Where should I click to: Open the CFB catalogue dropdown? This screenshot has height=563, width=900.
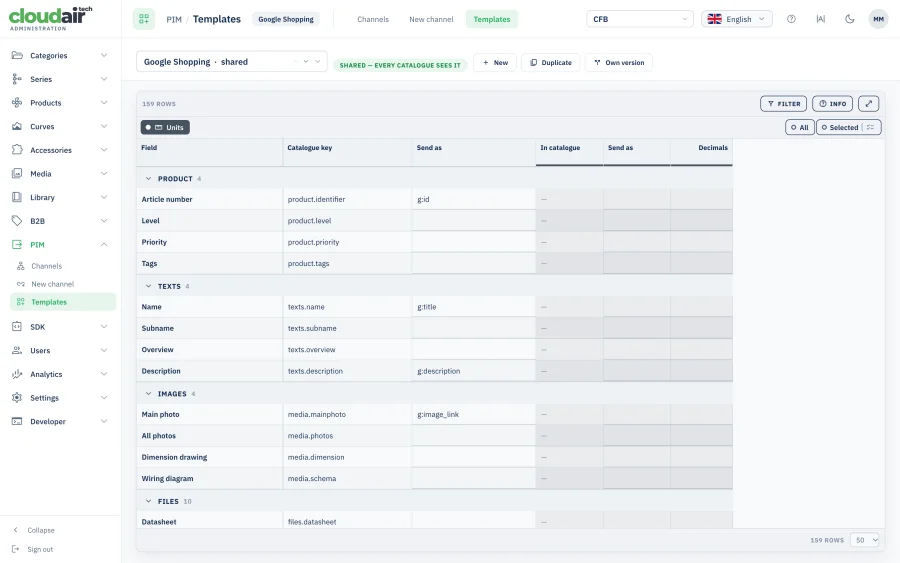click(640, 19)
